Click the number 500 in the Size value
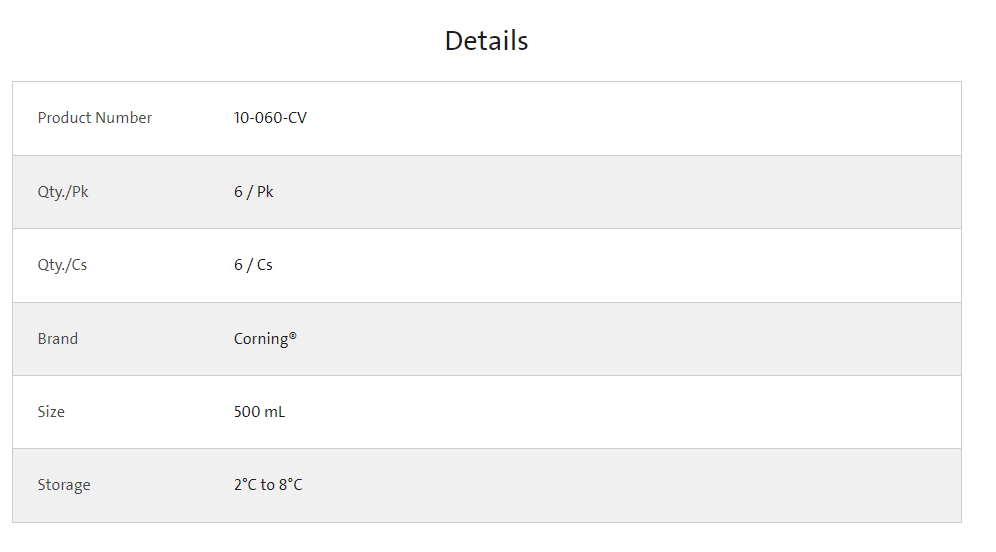The height and width of the screenshot is (552, 996). pos(247,412)
